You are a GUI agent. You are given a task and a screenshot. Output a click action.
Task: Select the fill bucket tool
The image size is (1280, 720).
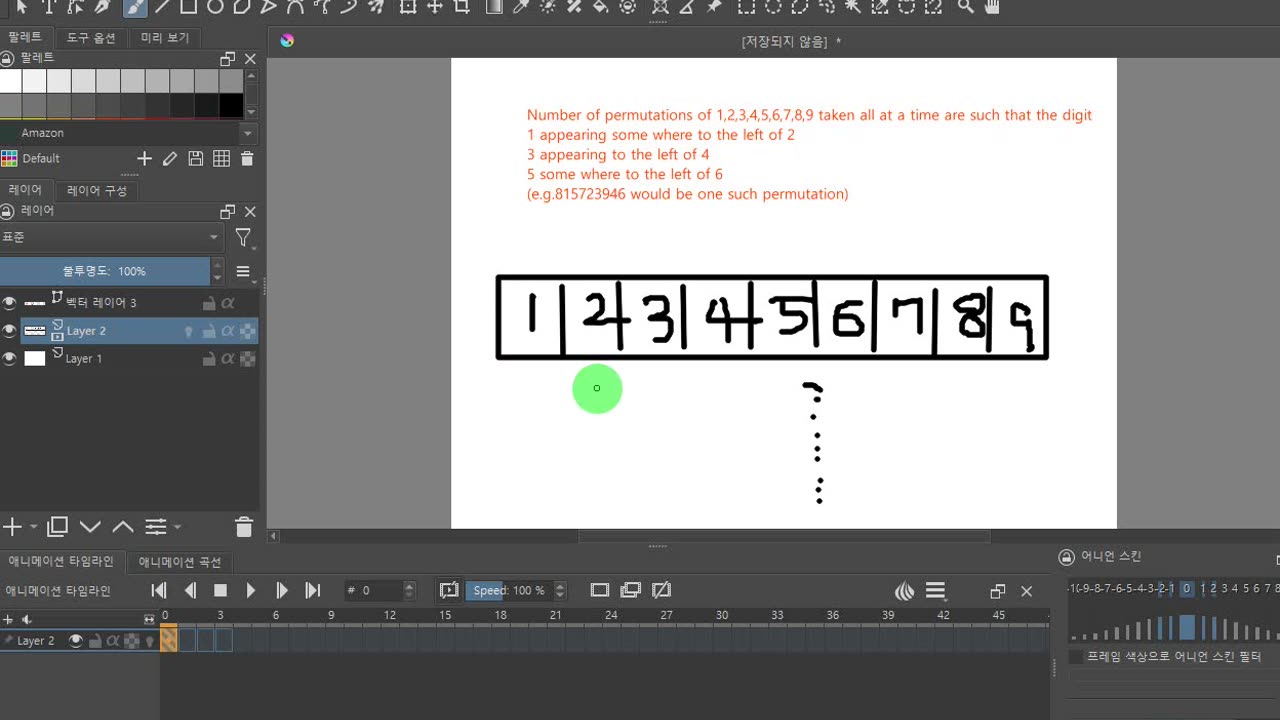point(600,7)
